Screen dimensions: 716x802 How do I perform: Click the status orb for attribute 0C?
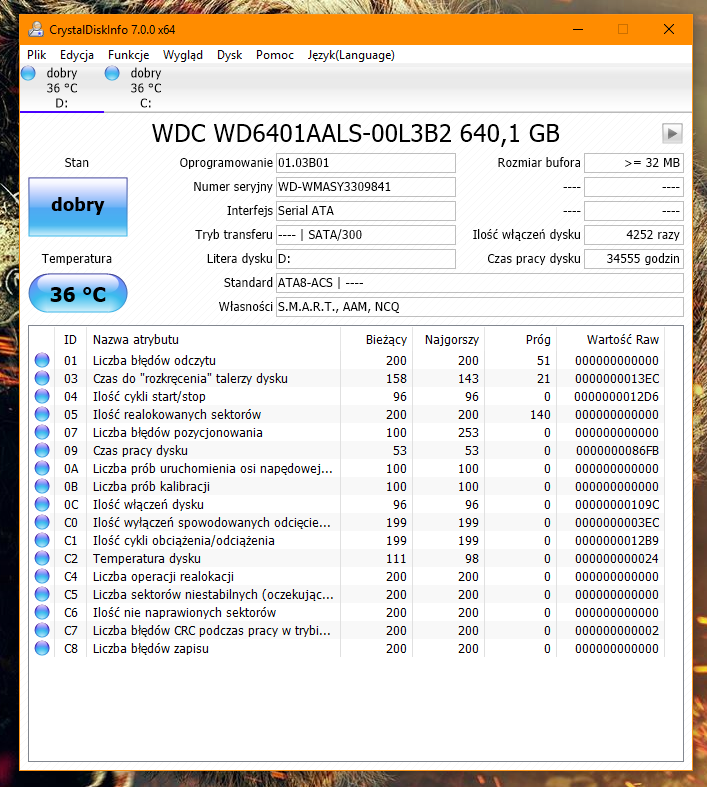[x=42, y=505]
